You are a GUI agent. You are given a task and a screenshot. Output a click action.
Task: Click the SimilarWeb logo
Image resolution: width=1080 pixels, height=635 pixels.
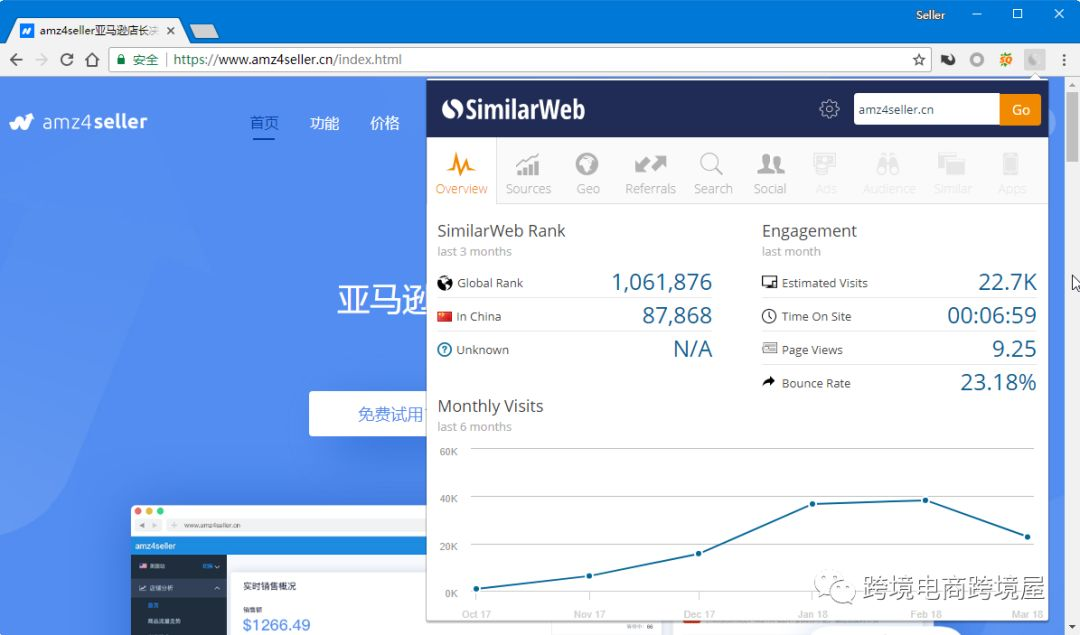[x=512, y=109]
